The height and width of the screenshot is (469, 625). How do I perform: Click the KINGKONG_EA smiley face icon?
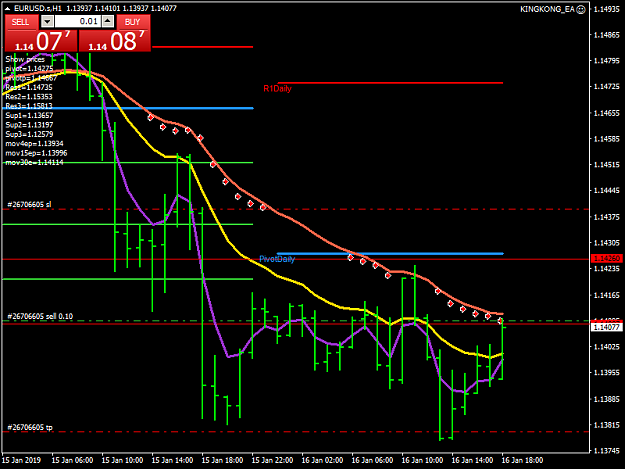click(x=581, y=9)
